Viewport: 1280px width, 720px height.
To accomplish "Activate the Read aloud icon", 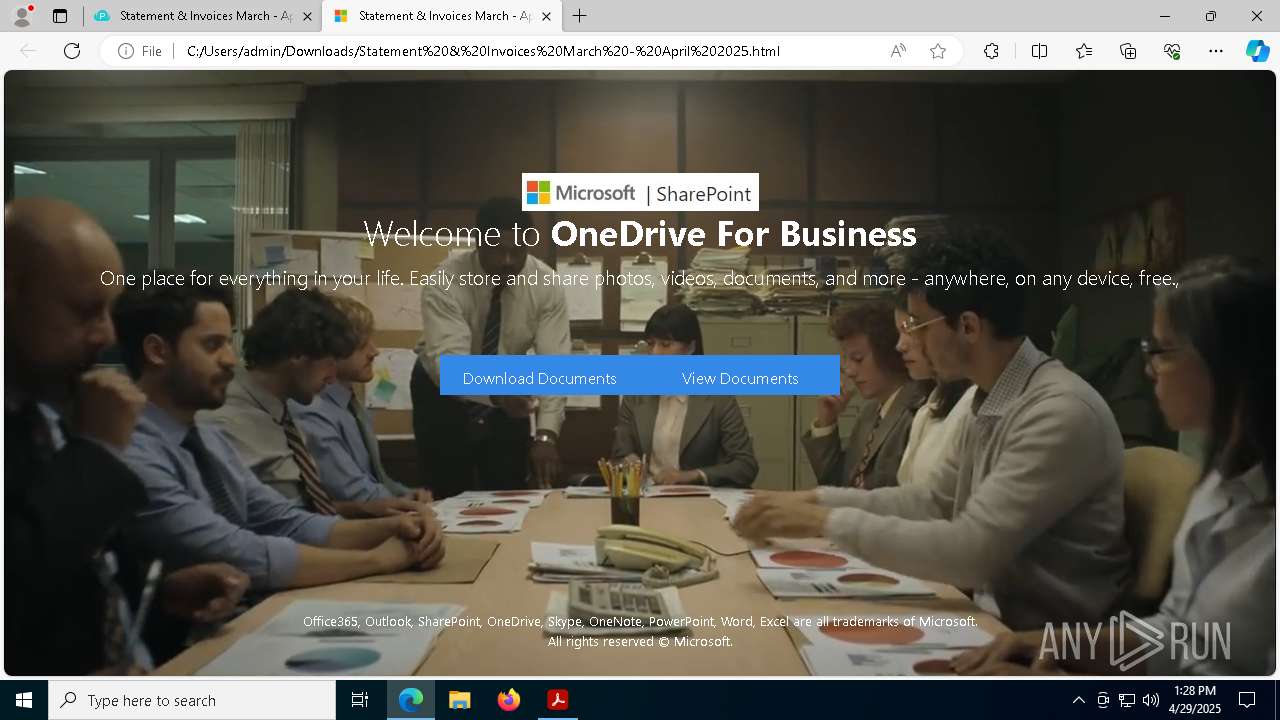I will 898,51.
